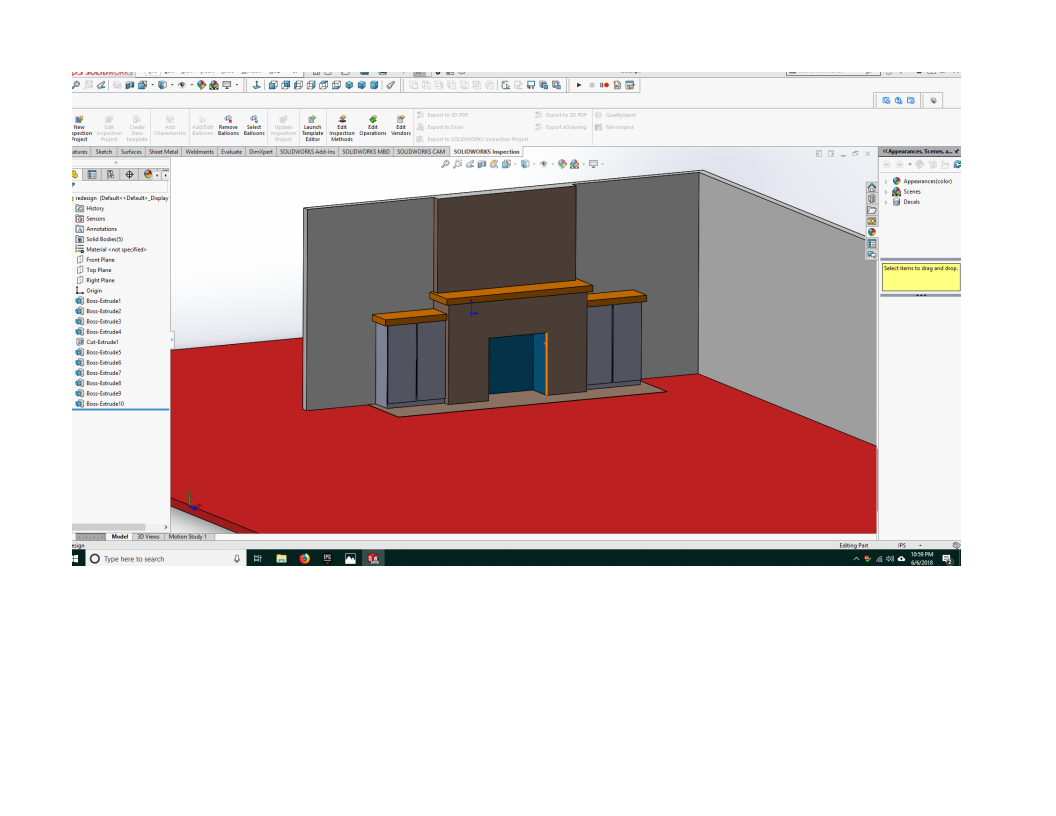Expand the Decals folder

pyautogui.click(x=886, y=202)
